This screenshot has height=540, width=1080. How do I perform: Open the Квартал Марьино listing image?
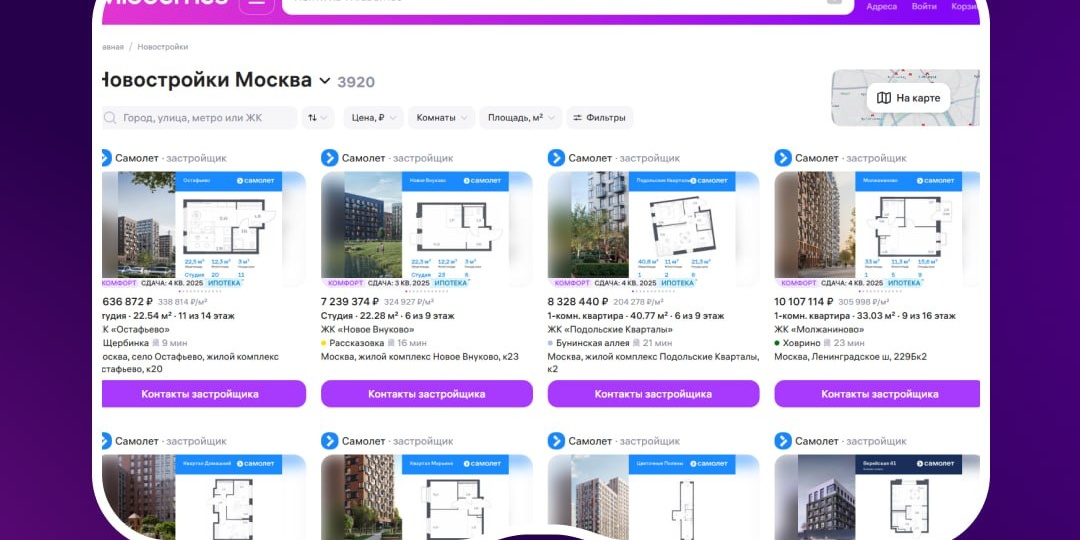click(x=427, y=497)
